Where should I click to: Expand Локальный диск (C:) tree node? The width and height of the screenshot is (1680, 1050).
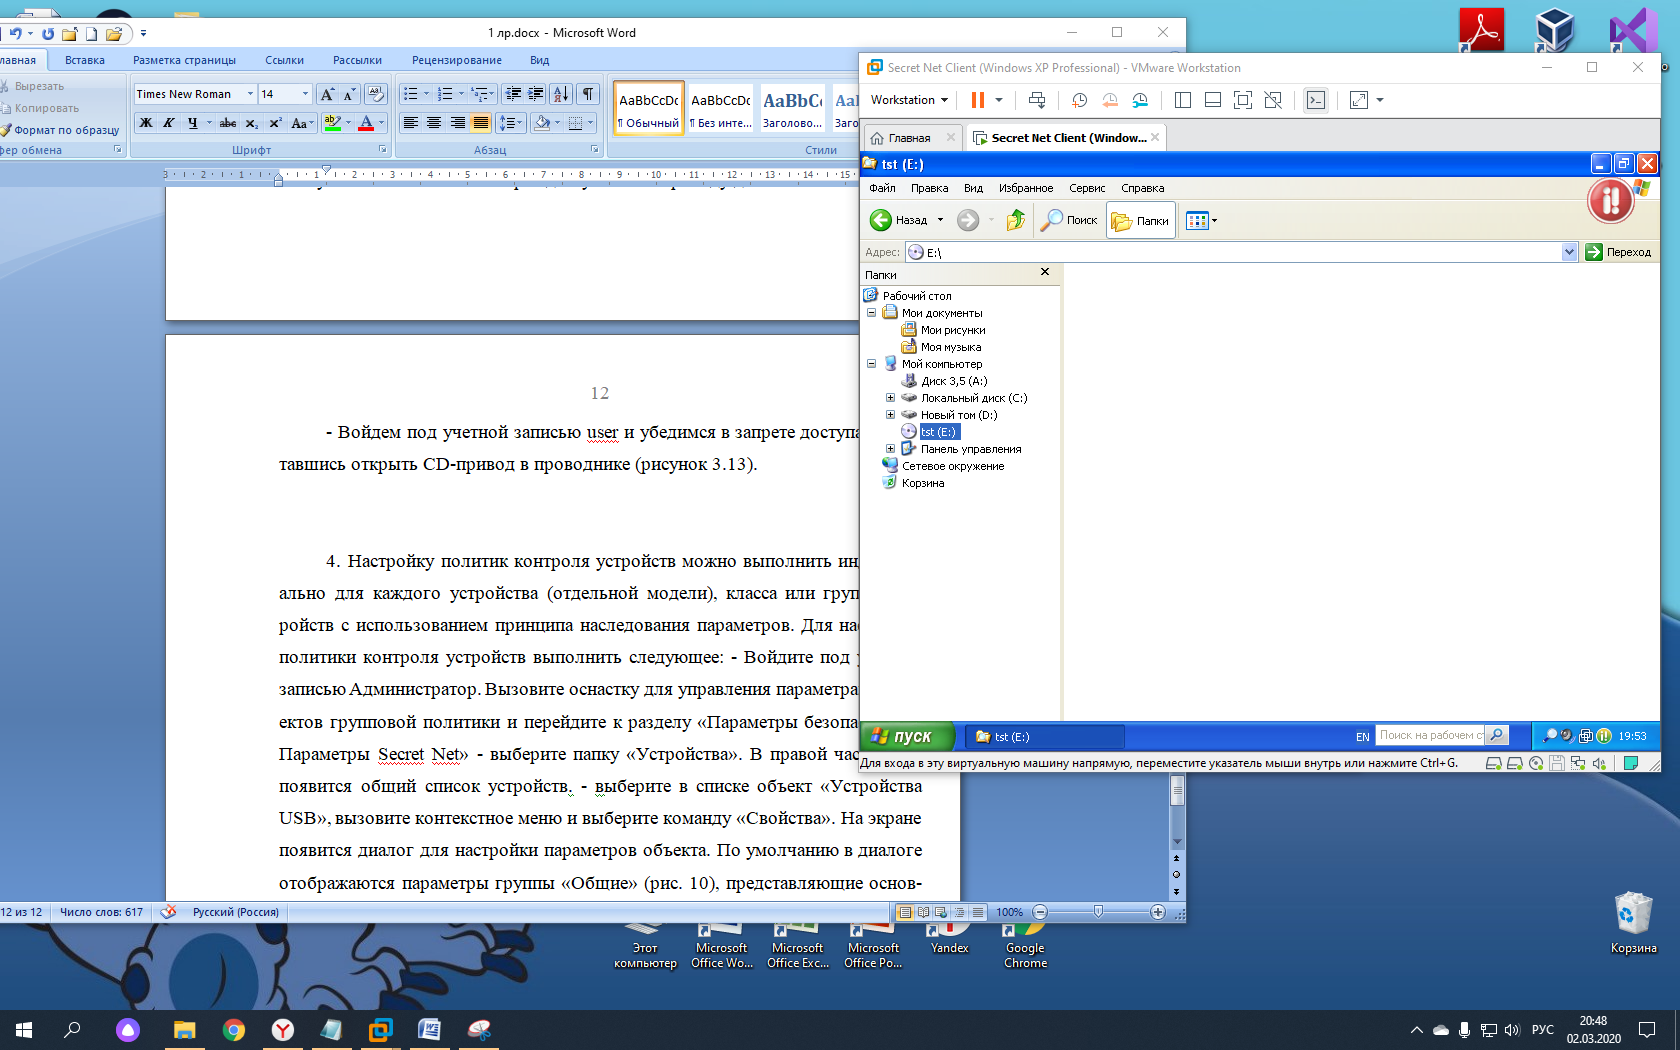coord(890,398)
